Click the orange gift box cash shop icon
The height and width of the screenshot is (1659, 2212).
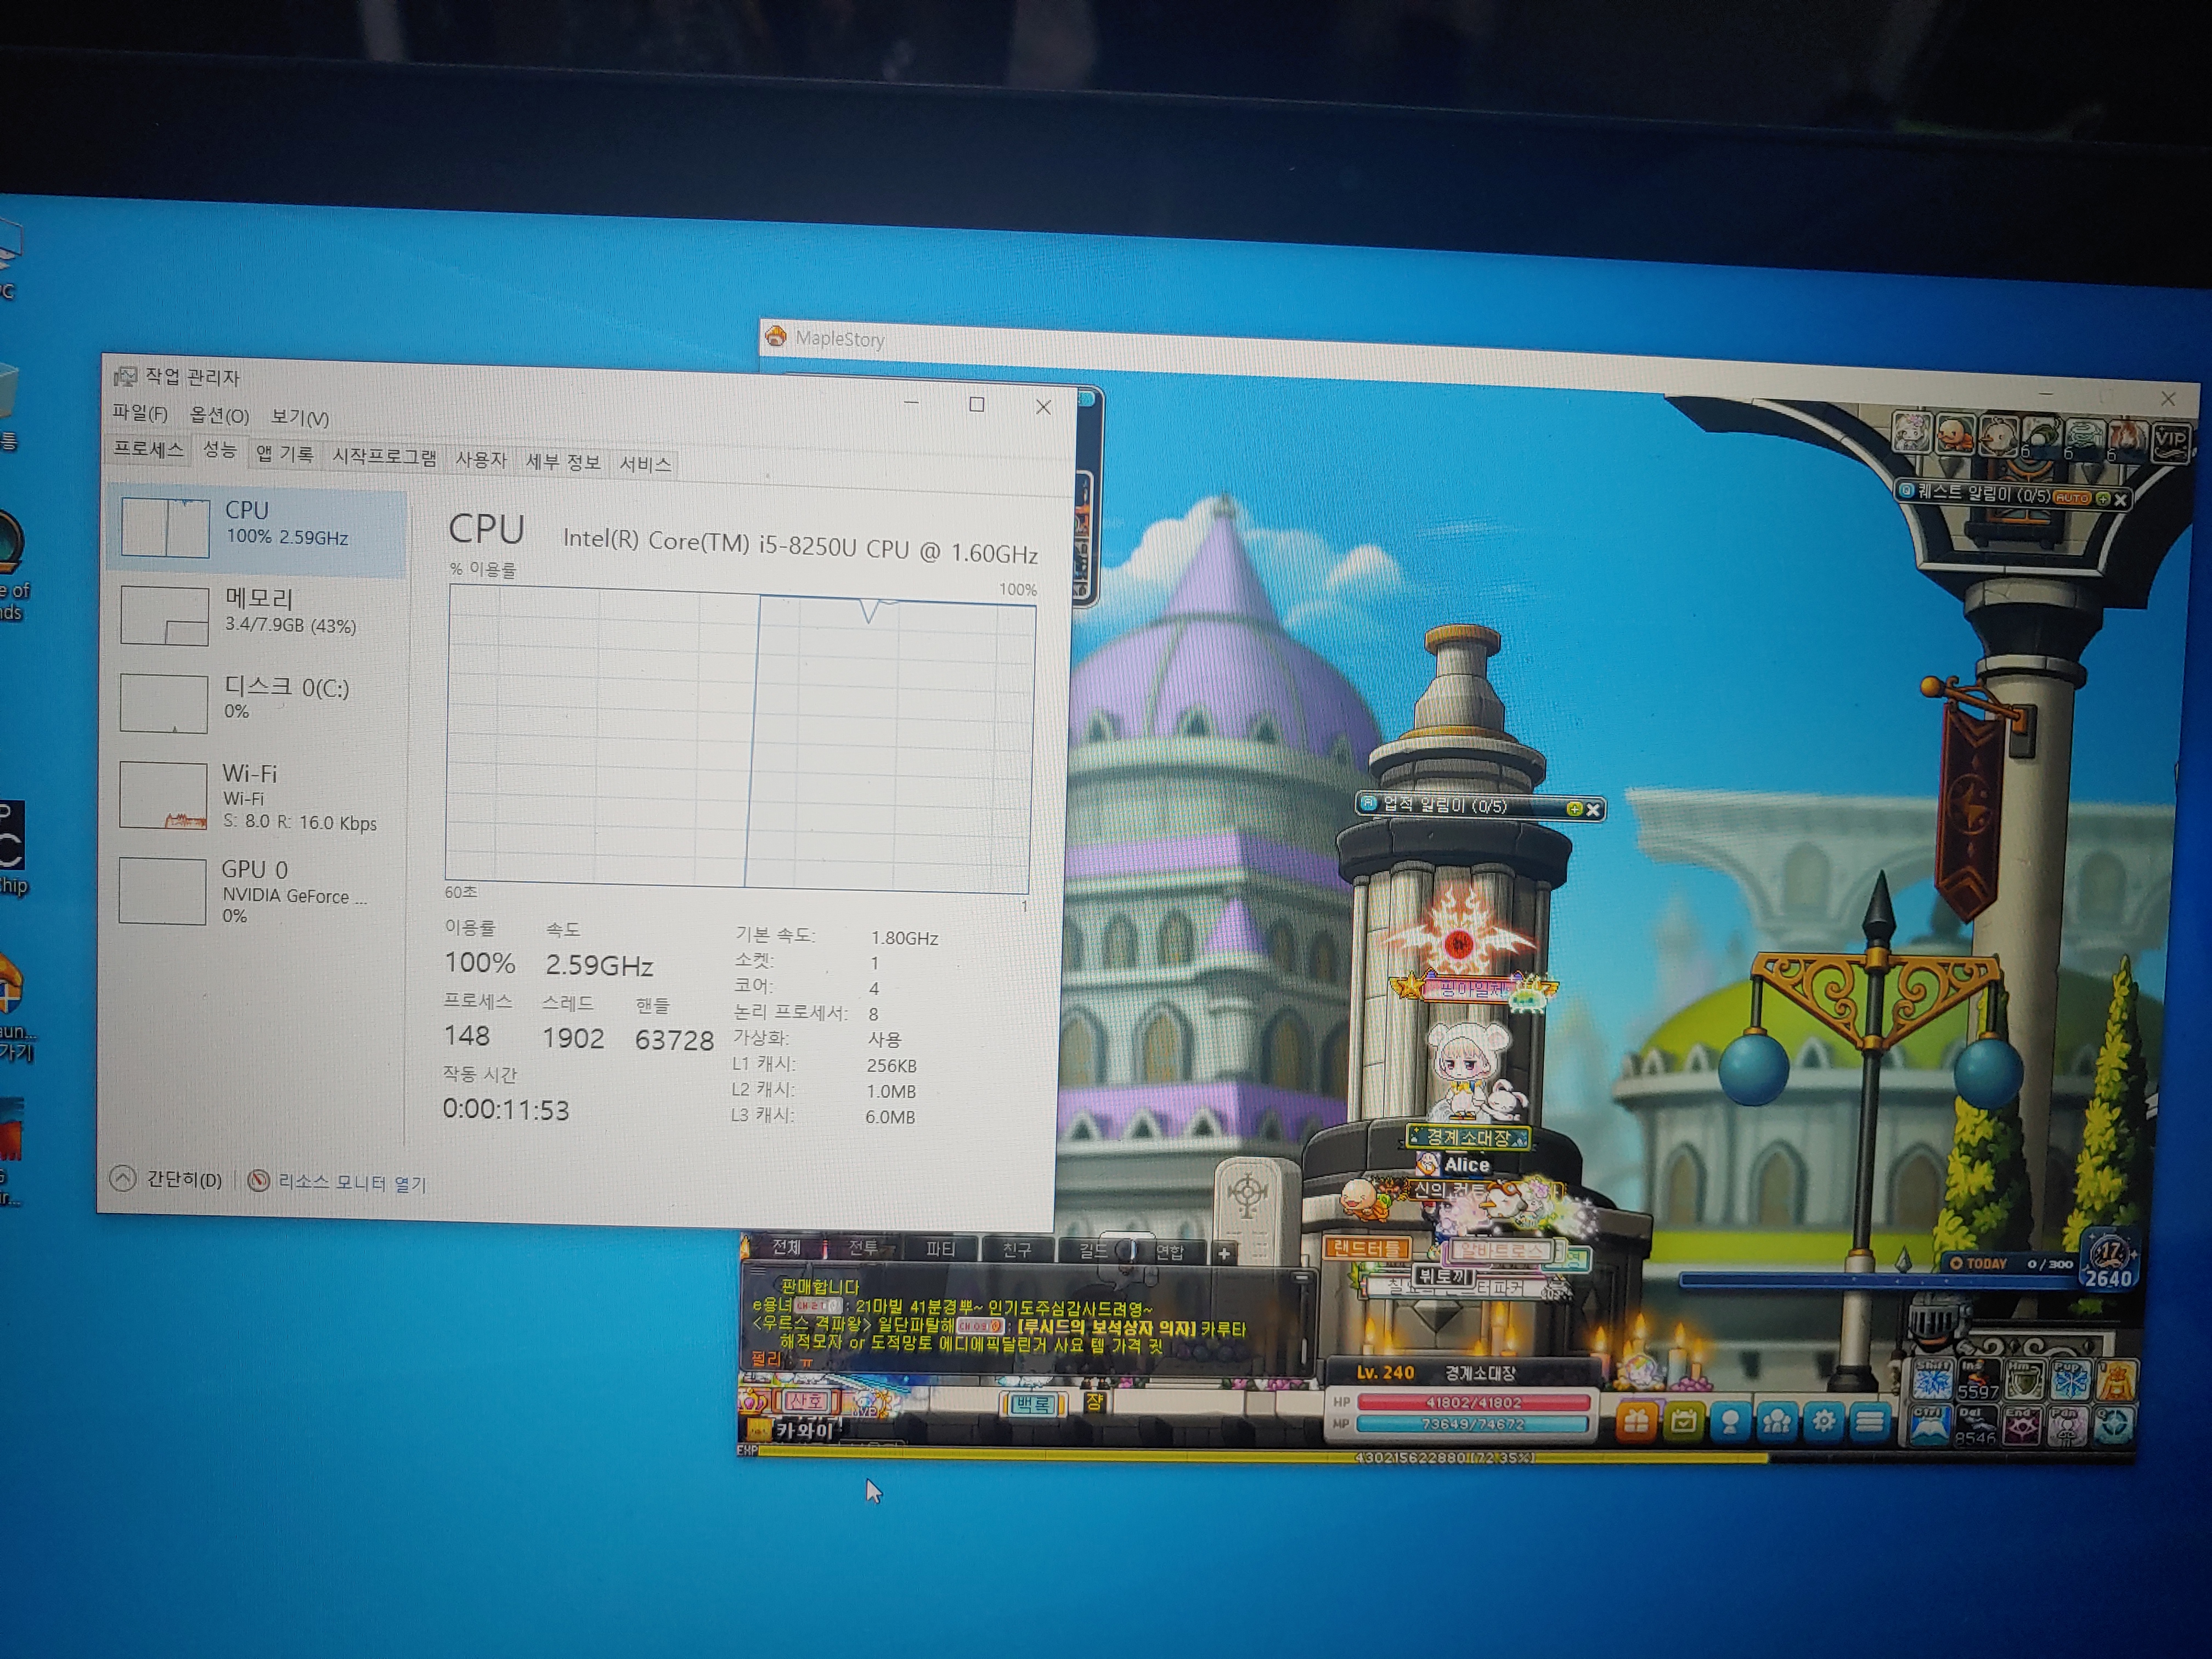tap(1636, 1421)
